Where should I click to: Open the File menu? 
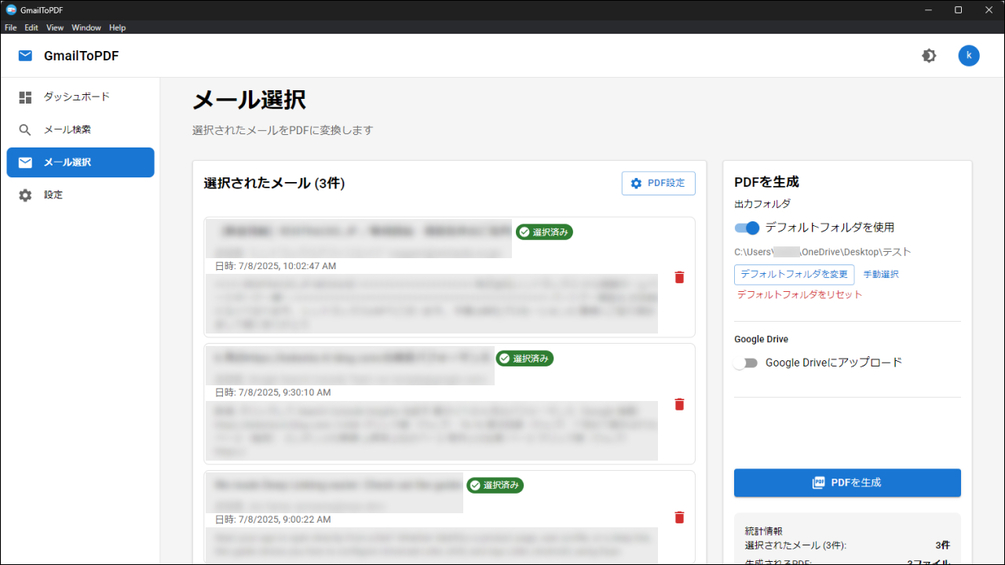tap(10, 28)
